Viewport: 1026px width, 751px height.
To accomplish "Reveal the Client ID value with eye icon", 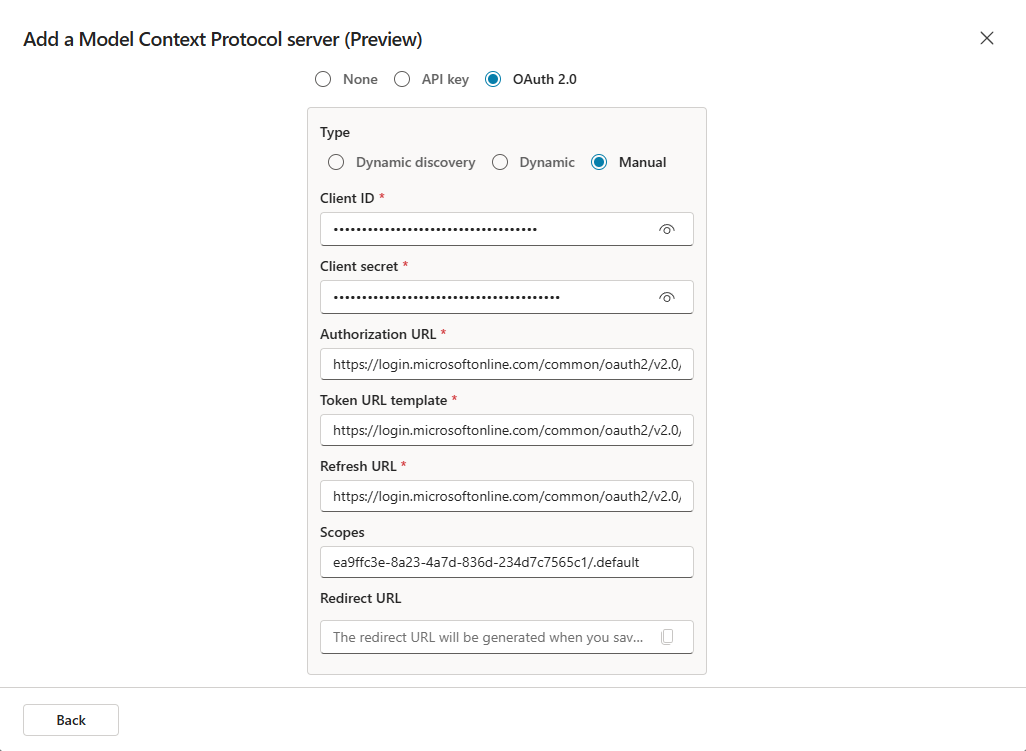I will [x=667, y=229].
